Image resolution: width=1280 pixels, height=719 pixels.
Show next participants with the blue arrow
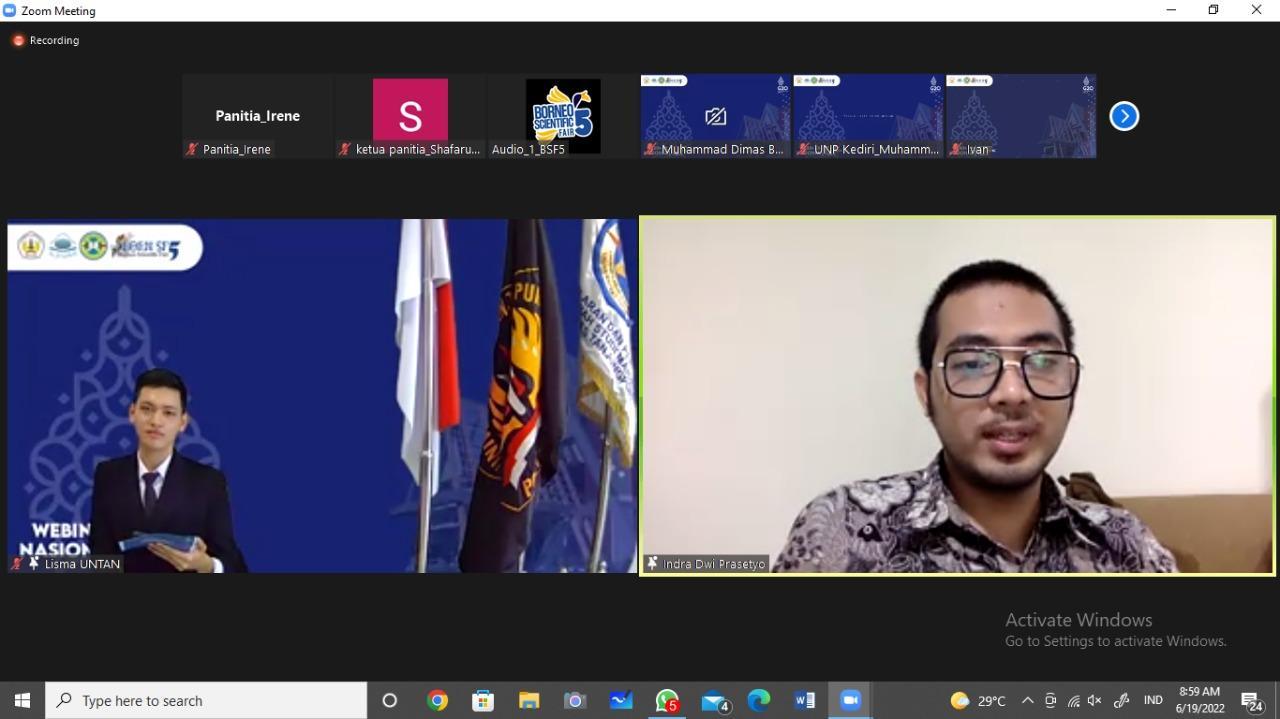(x=1124, y=116)
